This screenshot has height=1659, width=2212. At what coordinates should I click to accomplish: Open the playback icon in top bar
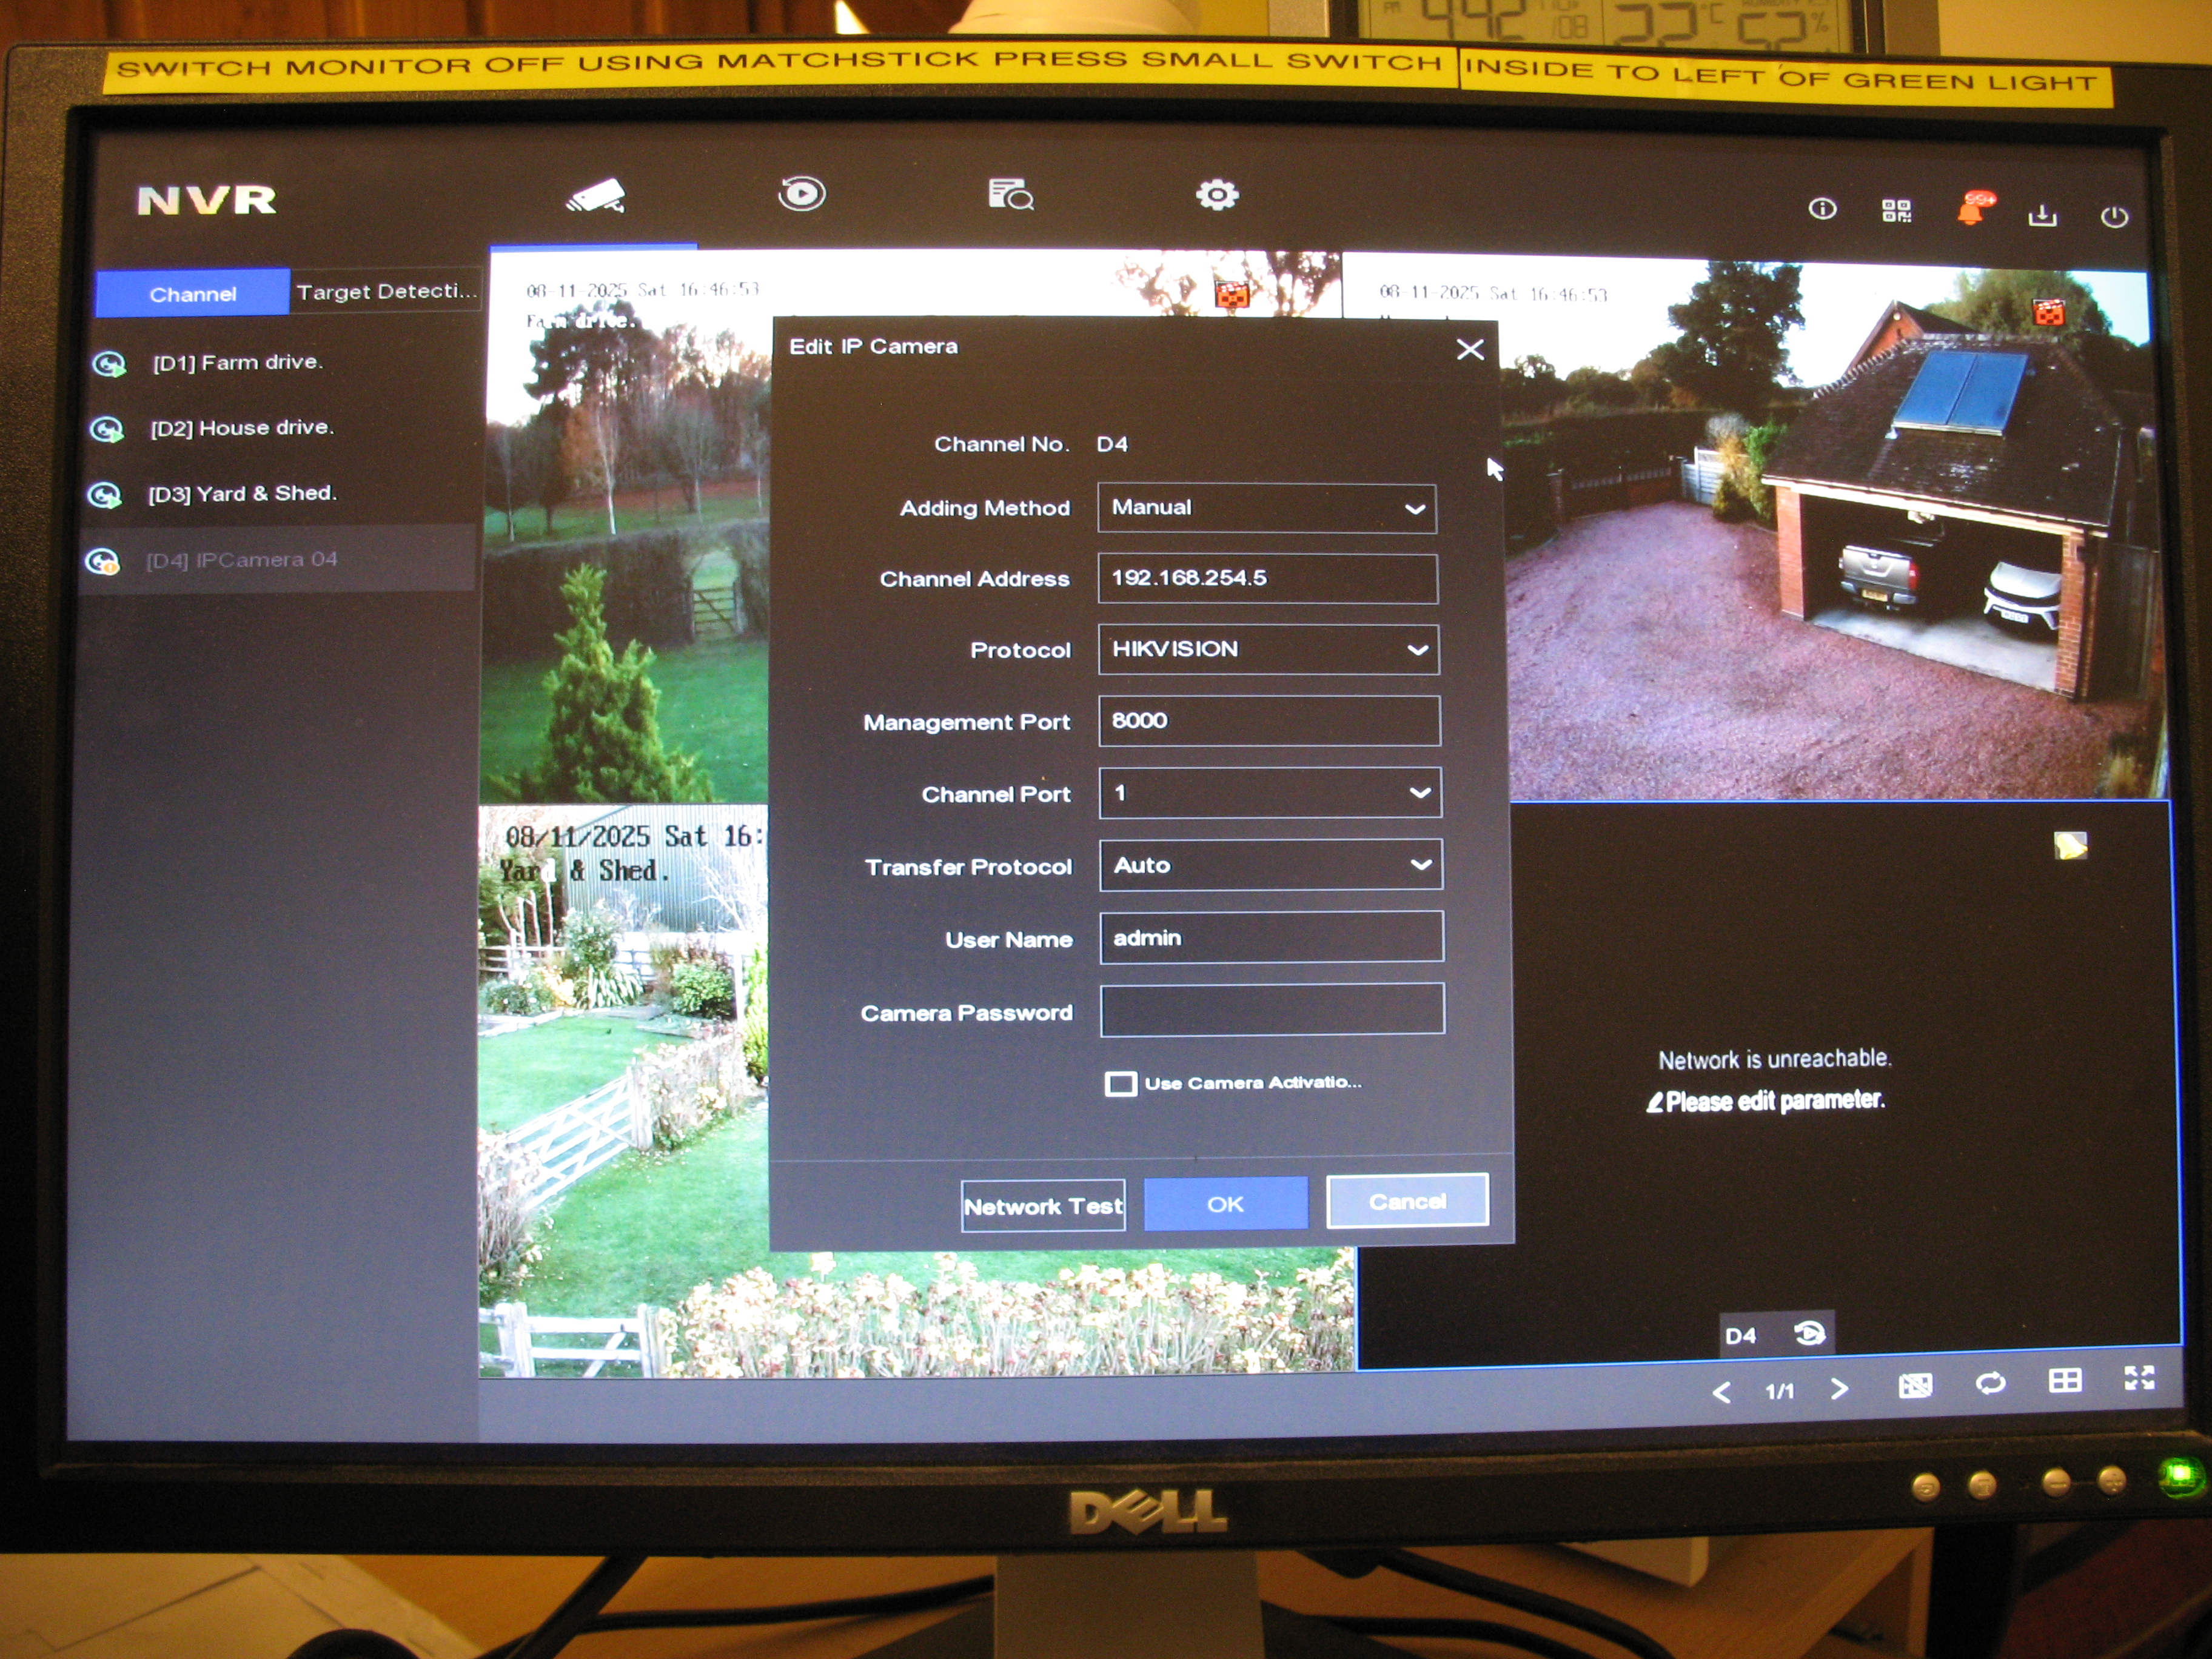802,193
